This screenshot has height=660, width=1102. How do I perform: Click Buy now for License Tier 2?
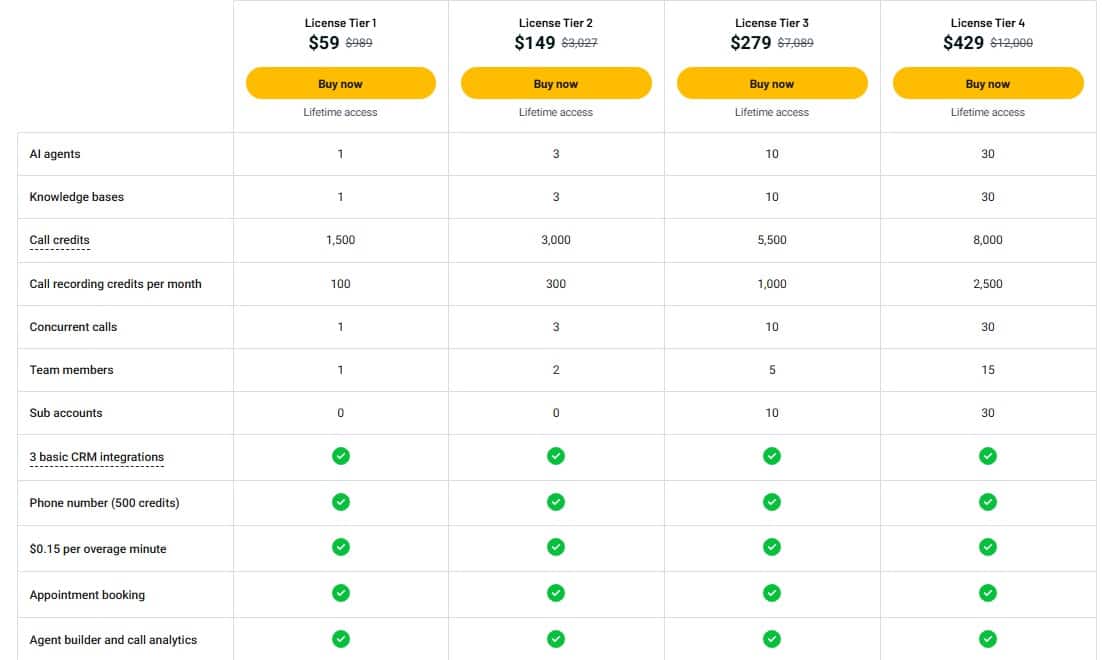tap(556, 83)
